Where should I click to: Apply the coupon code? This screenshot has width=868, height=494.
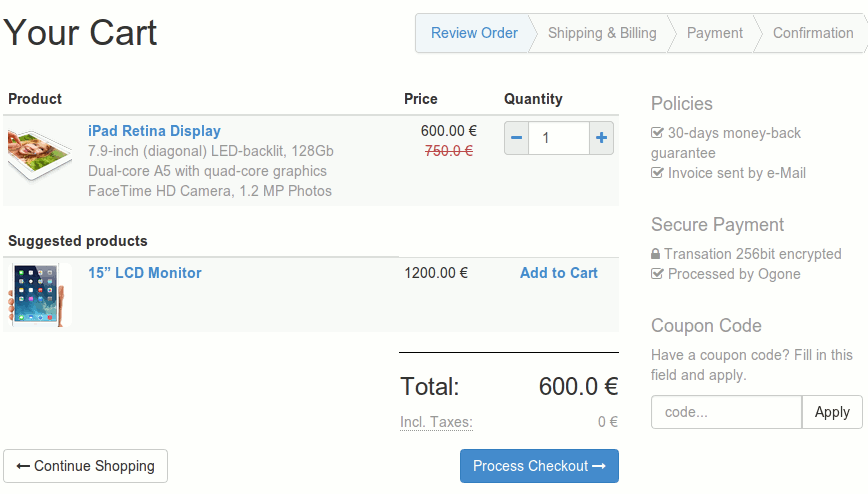click(832, 412)
